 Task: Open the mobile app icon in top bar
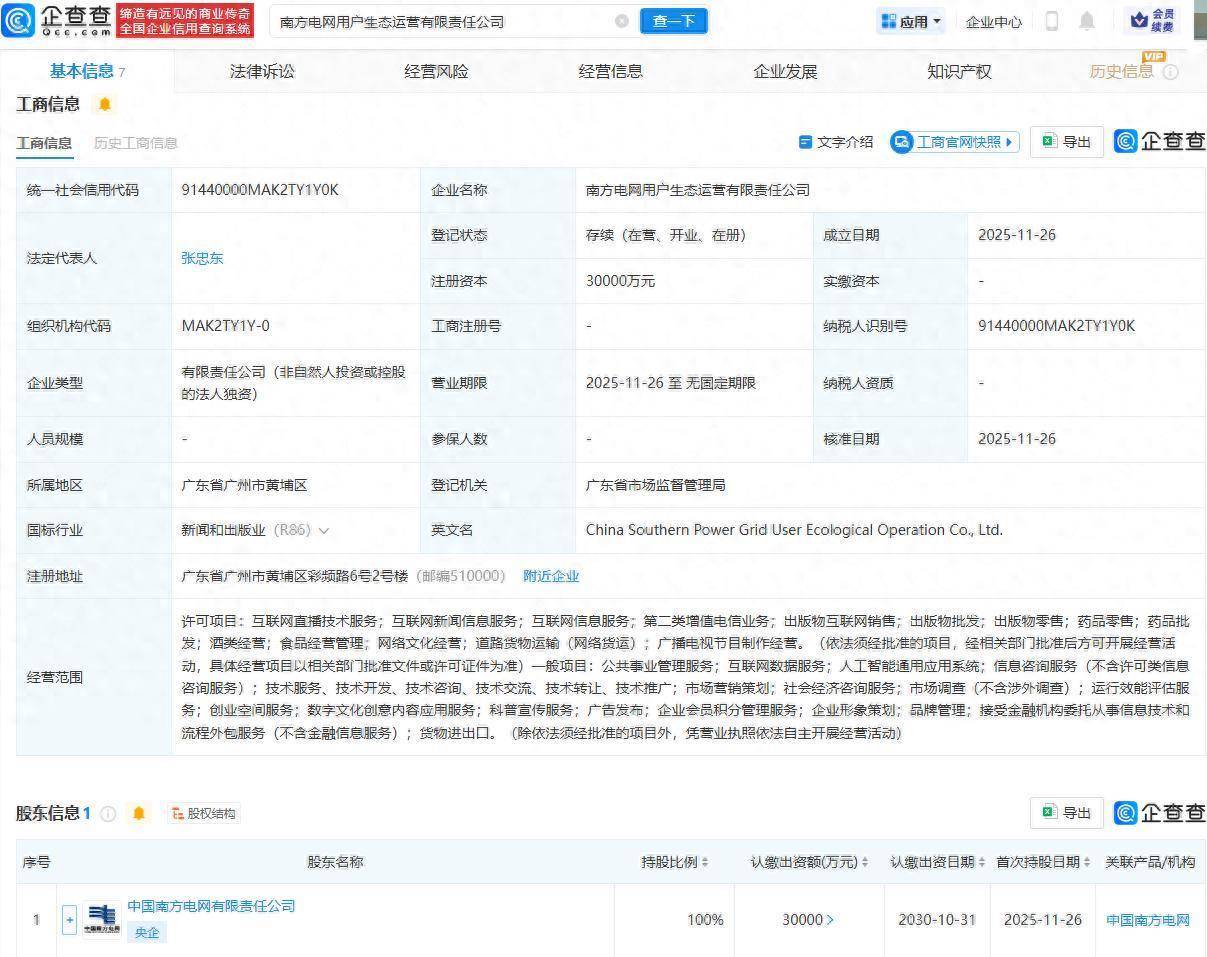pos(1052,20)
